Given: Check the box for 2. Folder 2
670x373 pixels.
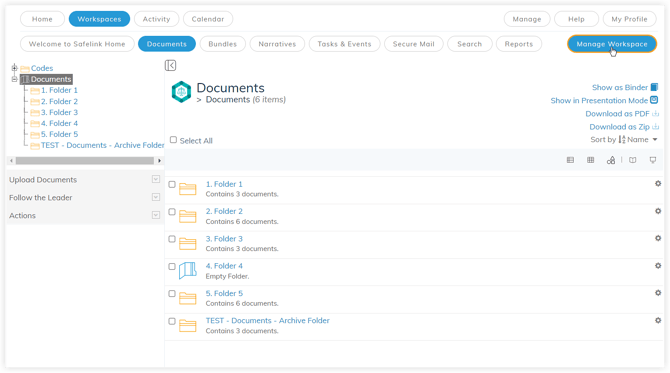Looking at the screenshot, I should (172, 212).
